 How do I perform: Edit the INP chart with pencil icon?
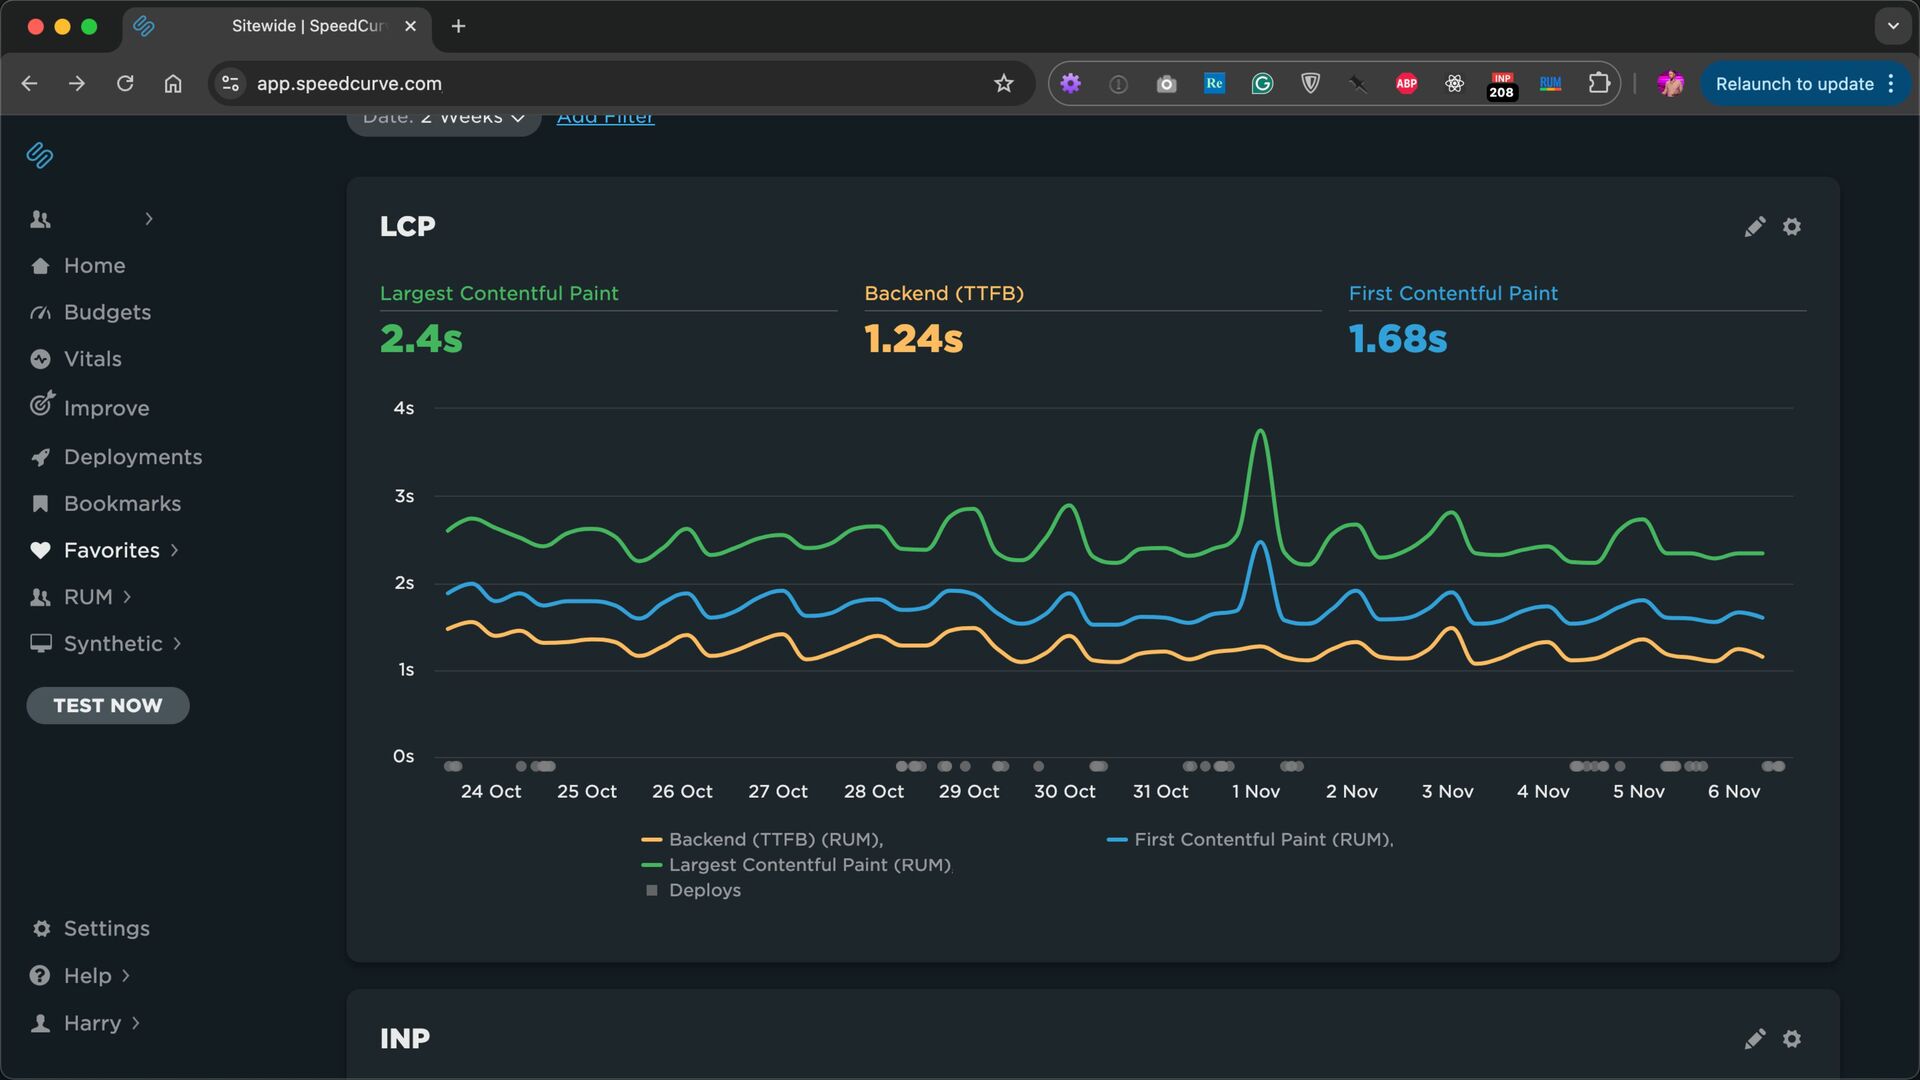point(1755,1039)
